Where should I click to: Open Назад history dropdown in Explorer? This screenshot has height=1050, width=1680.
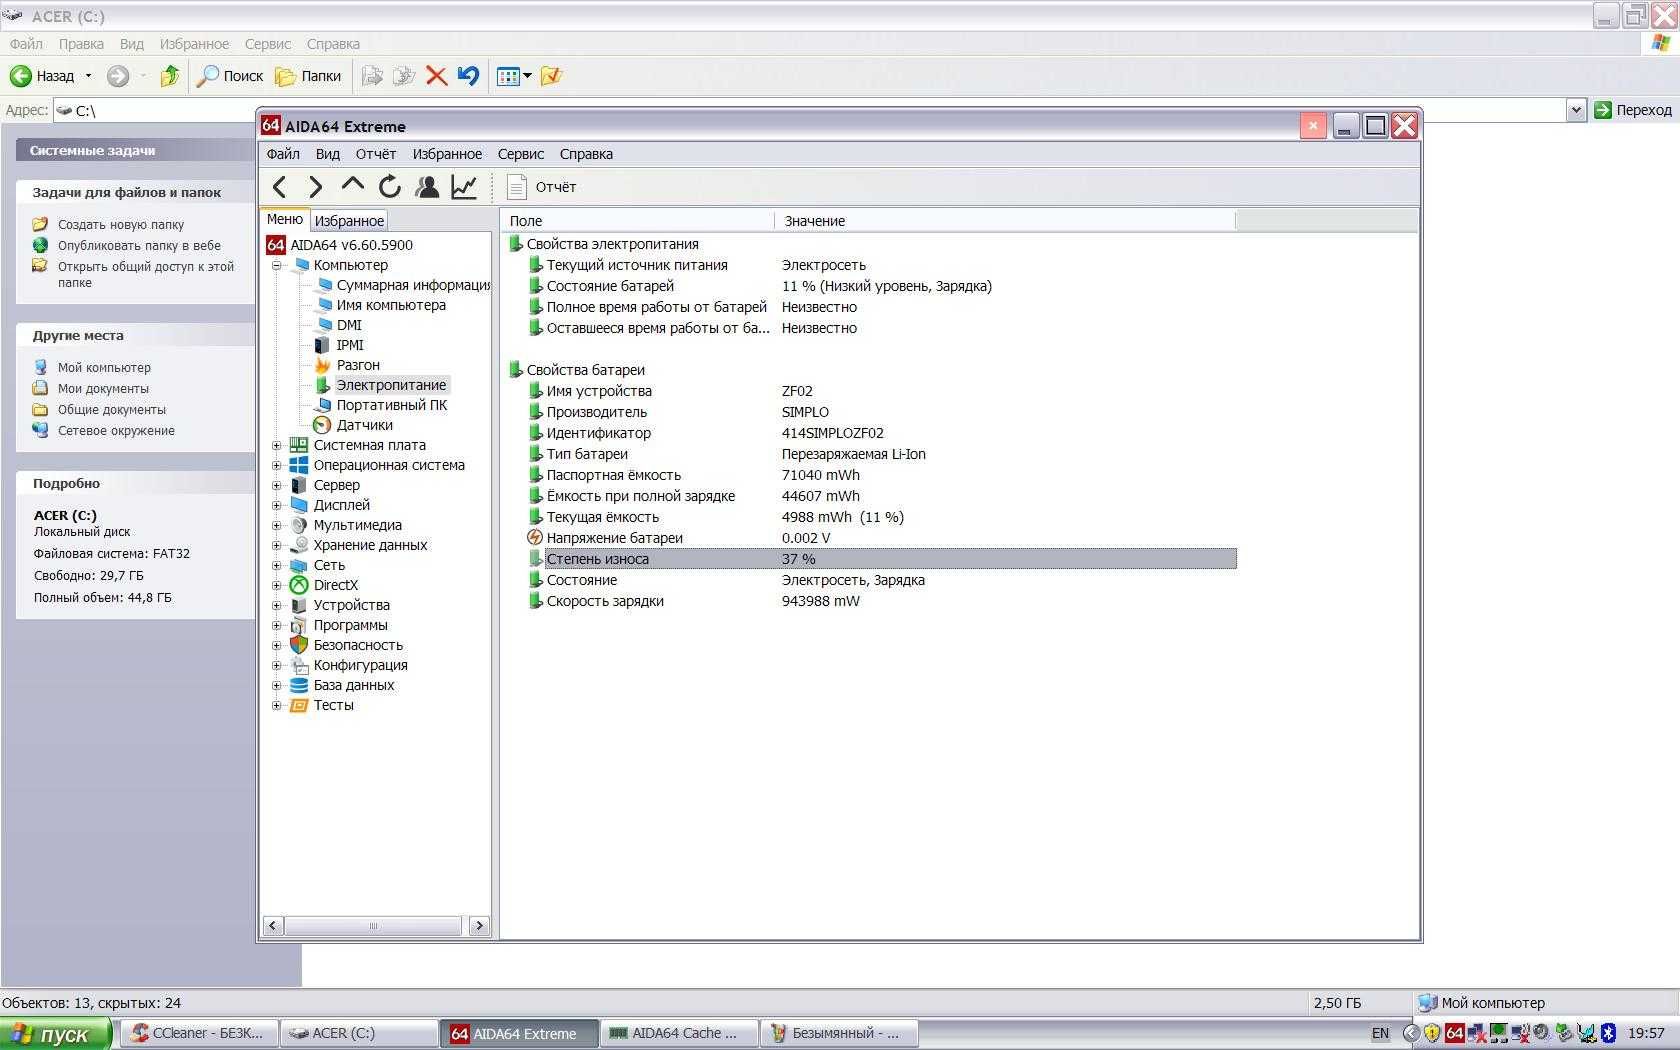click(88, 76)
